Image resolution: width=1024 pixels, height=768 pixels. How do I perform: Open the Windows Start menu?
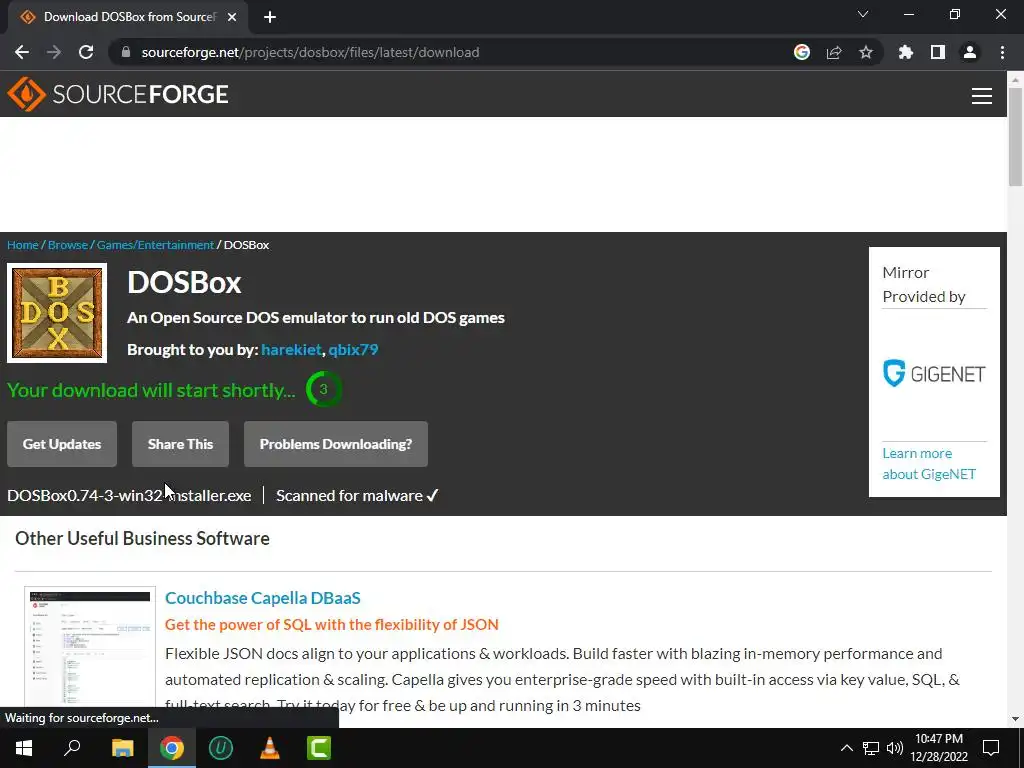tap(24, 748)
